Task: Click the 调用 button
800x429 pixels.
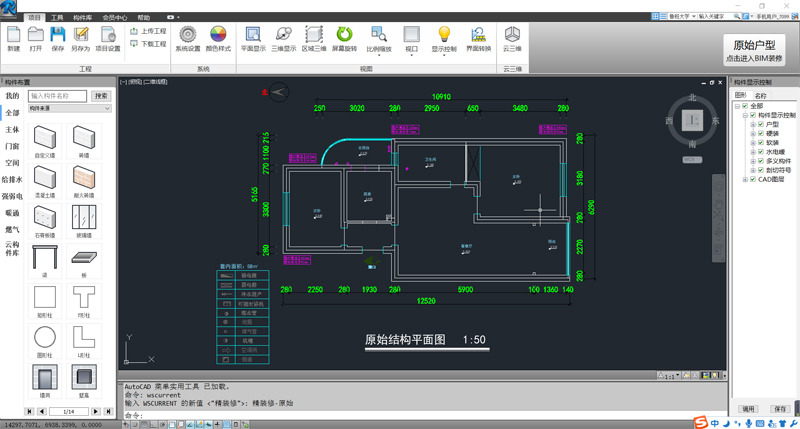Action: pyautogui.click(x=748, y=409)
